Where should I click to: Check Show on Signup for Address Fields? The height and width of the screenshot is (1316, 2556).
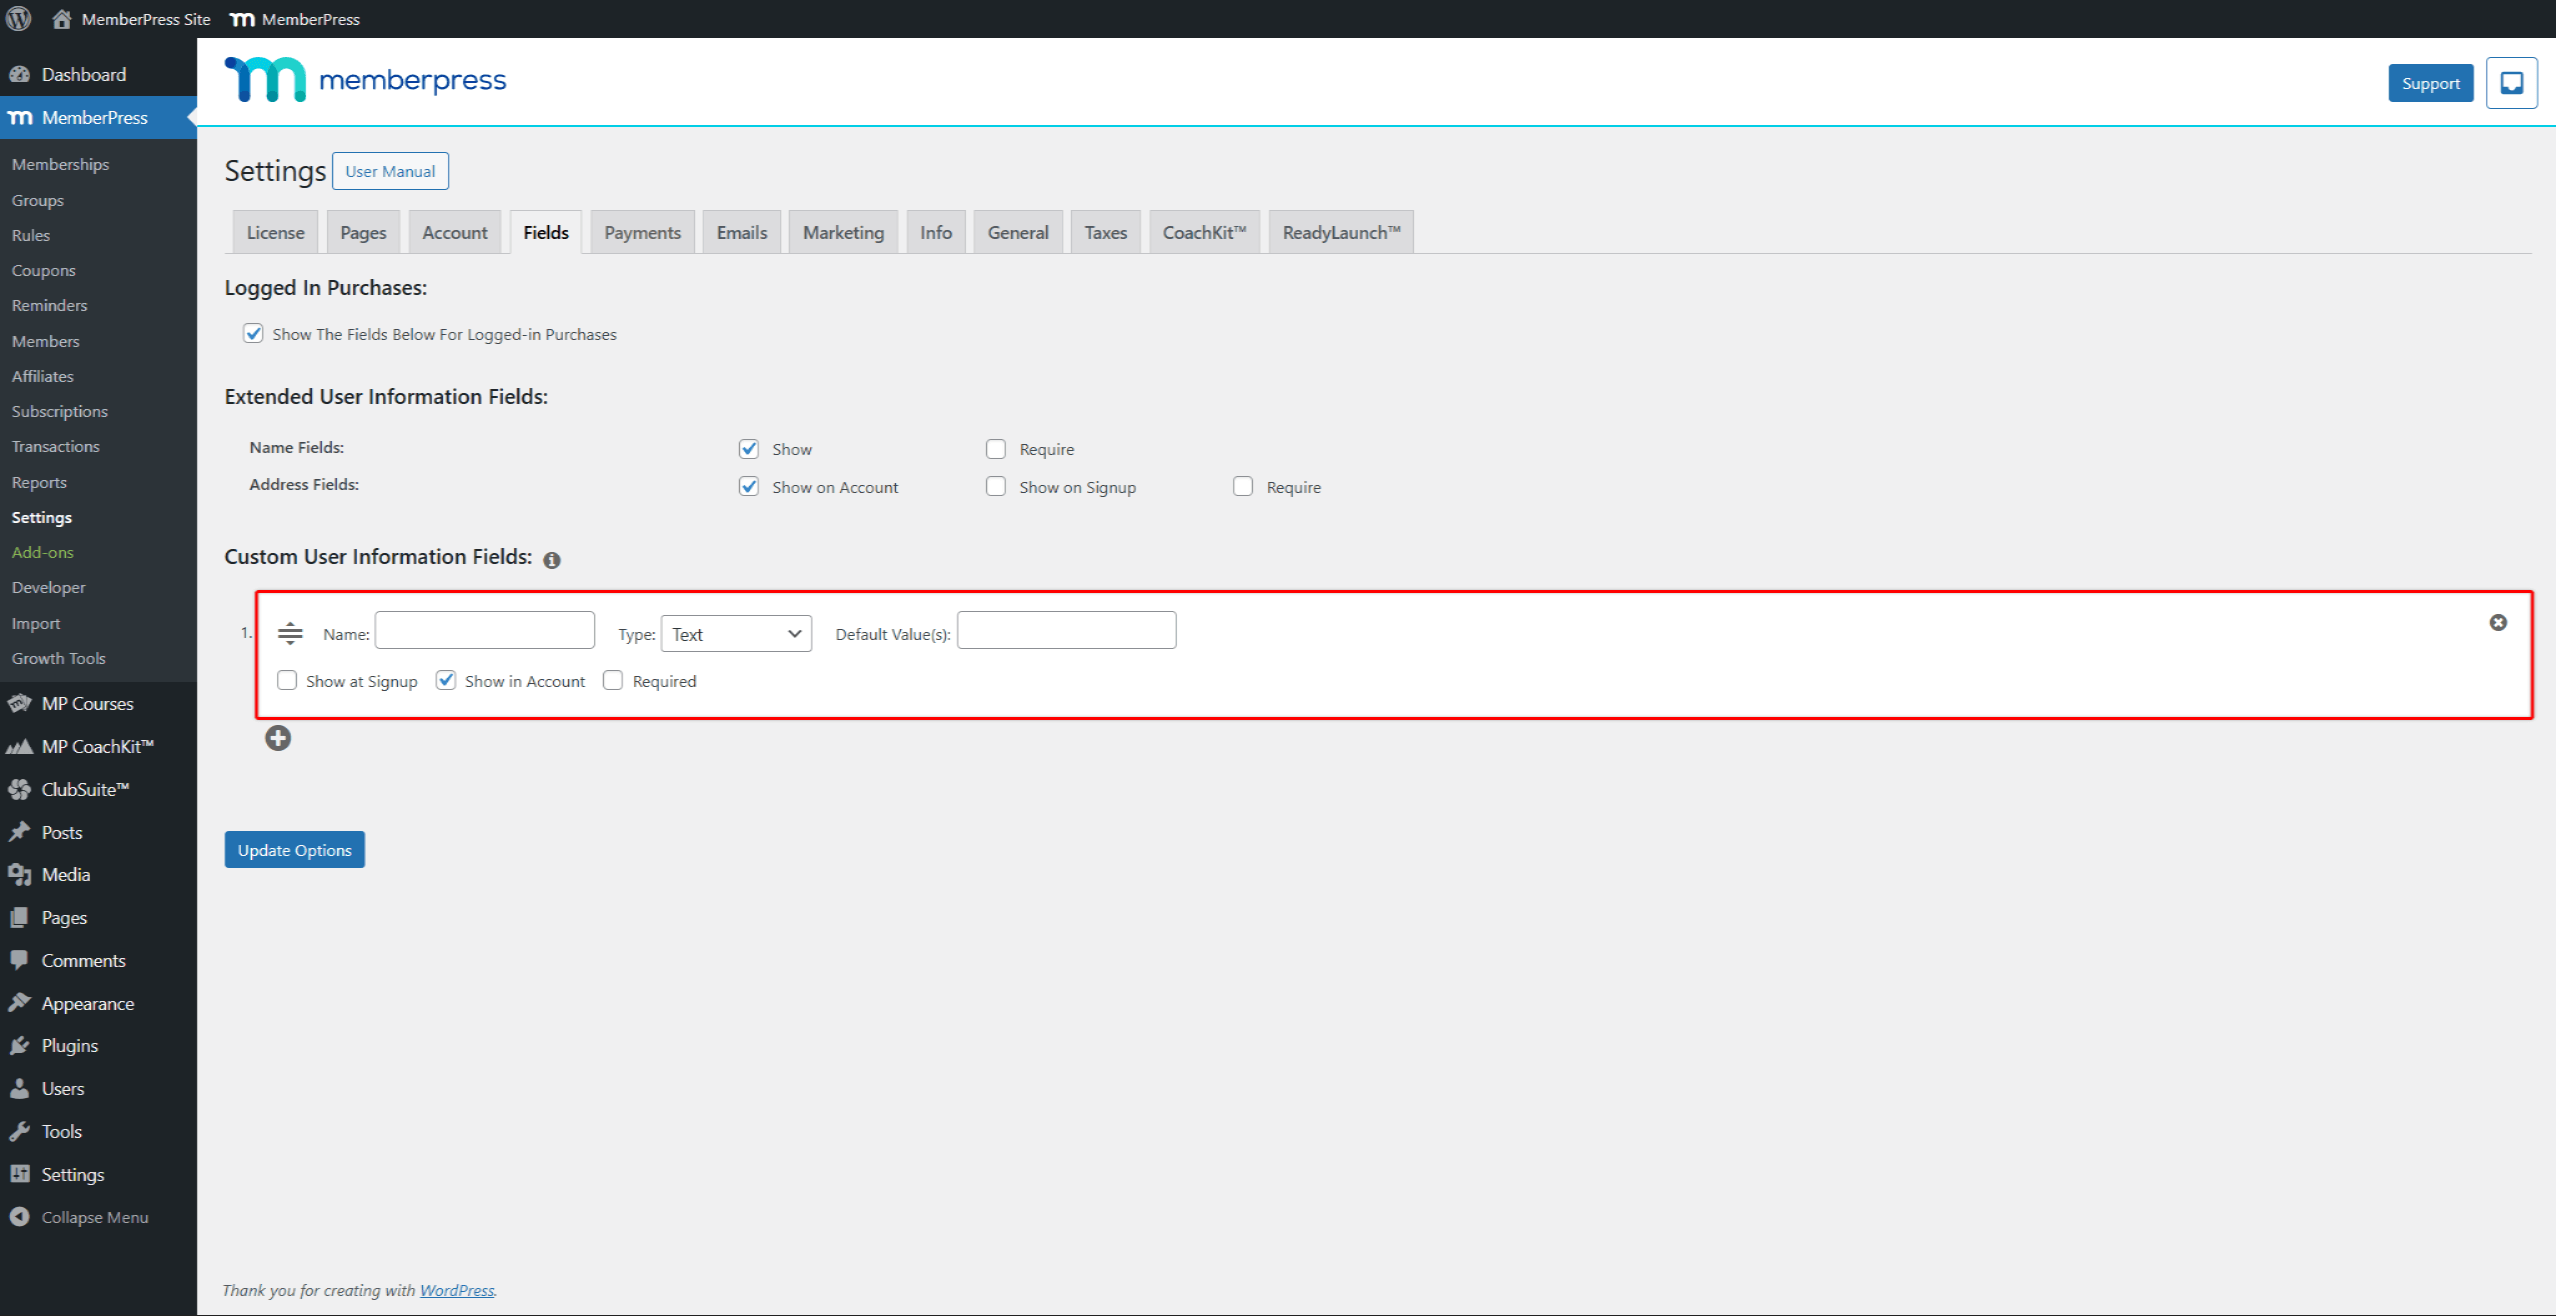pos(996,486)
